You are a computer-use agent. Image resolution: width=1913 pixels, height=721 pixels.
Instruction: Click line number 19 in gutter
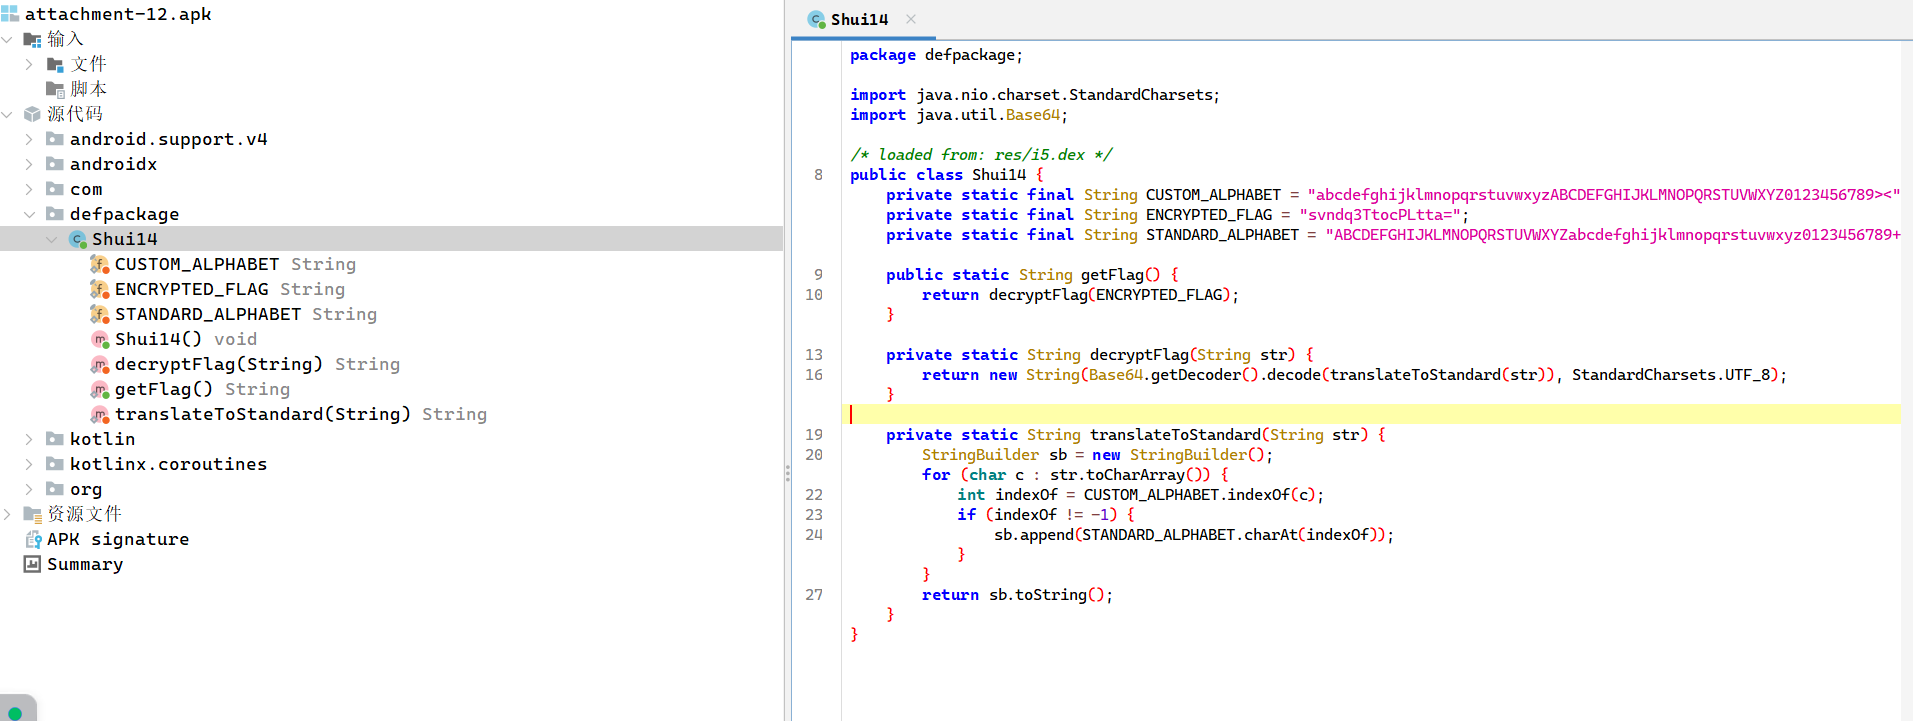coord(814,435)
